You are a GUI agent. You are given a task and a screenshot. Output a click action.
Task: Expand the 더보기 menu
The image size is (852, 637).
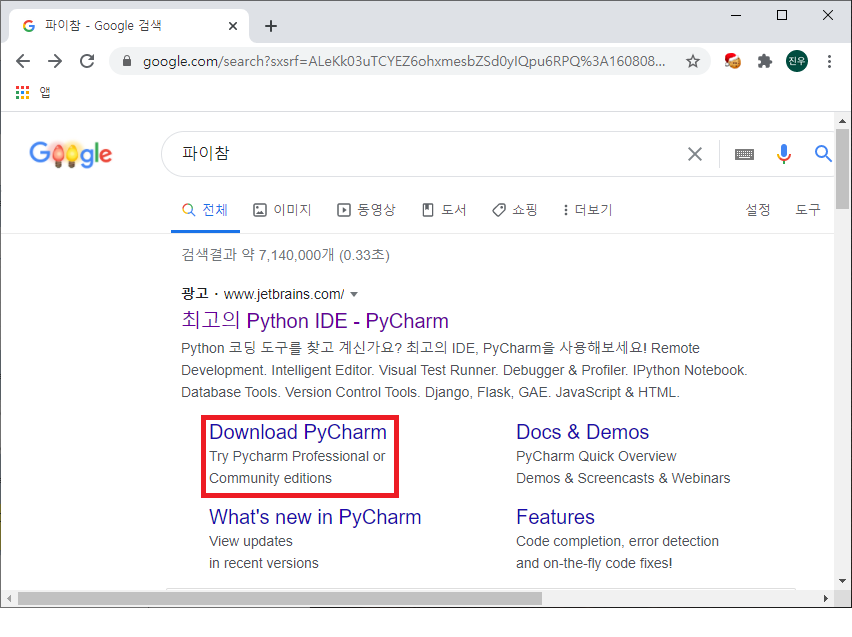[587, 210]
